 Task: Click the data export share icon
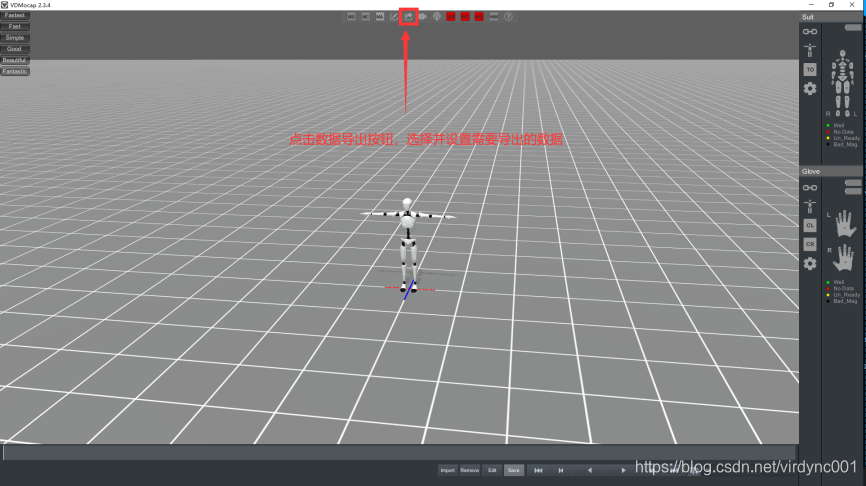pyautogui.click(x=409, y=17)
